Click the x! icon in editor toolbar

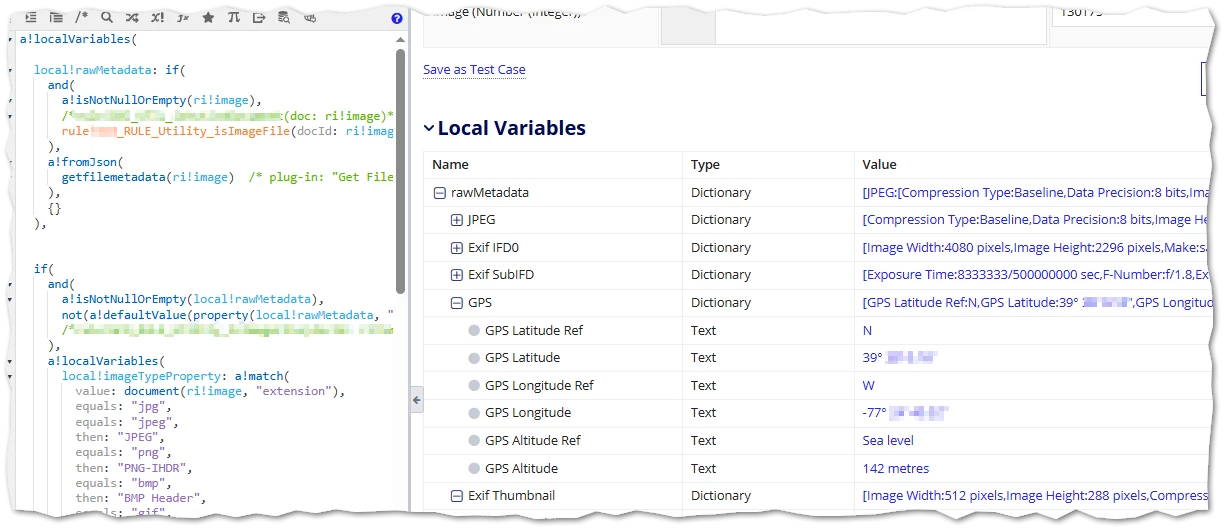158,18
